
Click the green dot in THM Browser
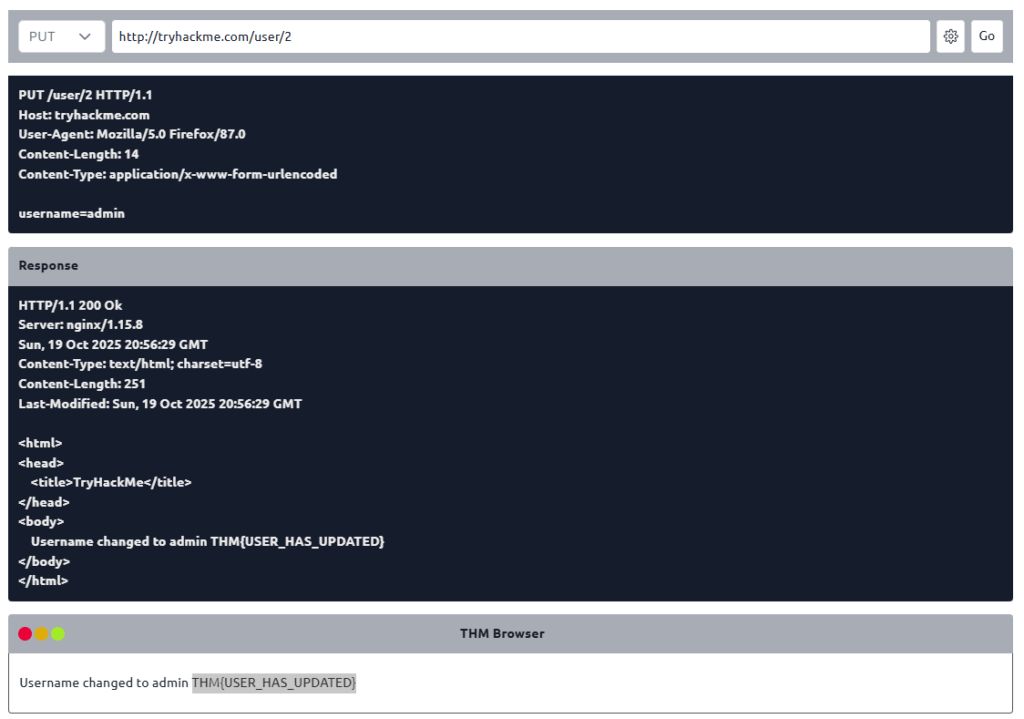(58, 634)
